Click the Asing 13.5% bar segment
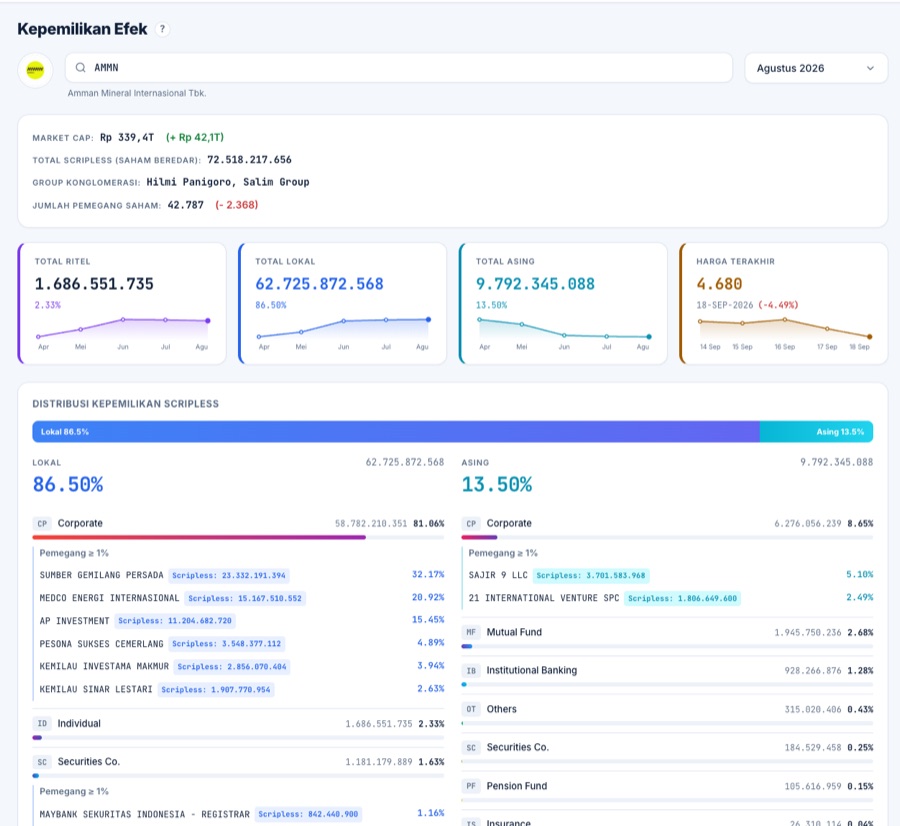This screenshot has width=900, height=826. 816,432
